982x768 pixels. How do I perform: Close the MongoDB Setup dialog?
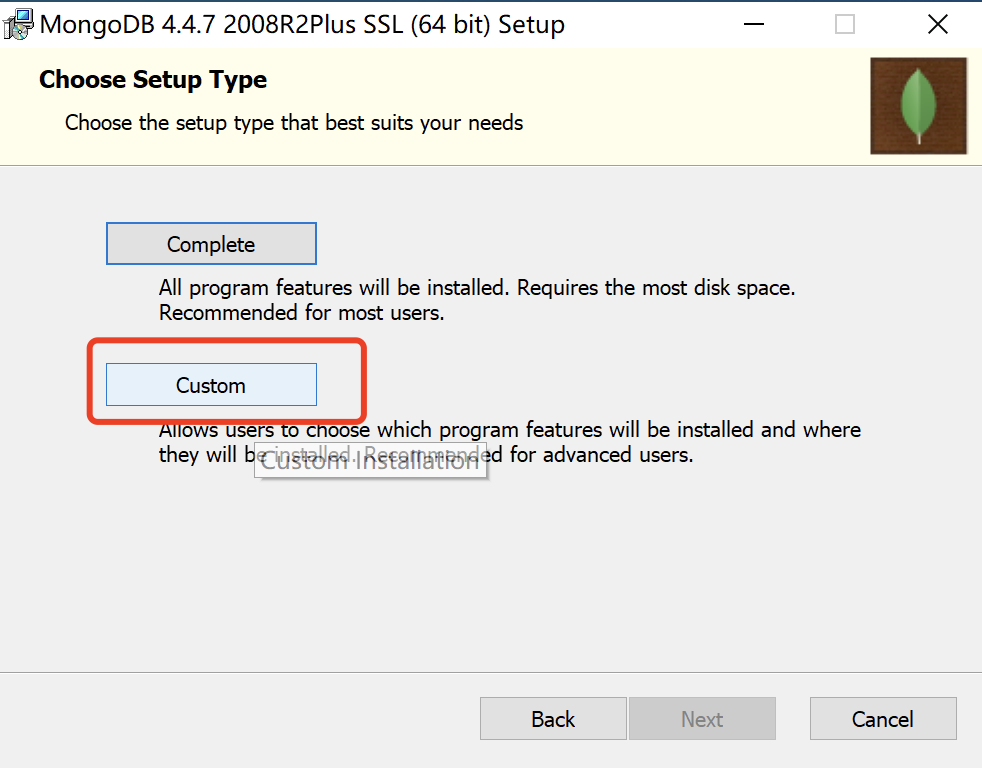click(938, 24)
